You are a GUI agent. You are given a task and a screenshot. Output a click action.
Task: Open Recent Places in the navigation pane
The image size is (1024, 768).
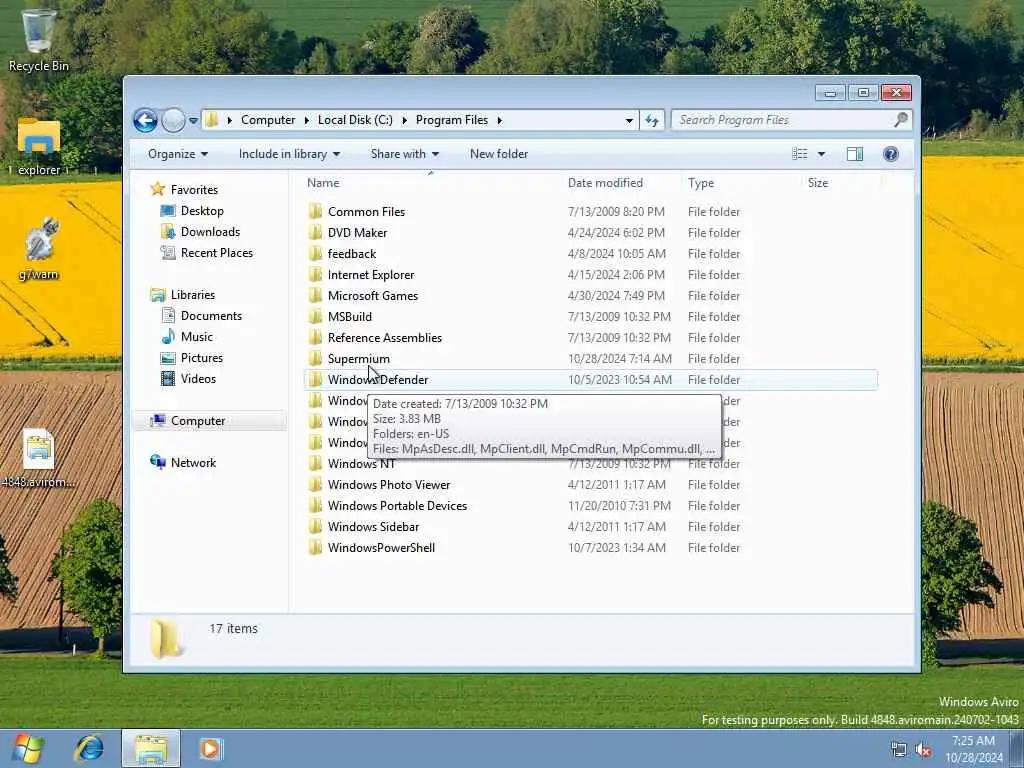[217, 253]
